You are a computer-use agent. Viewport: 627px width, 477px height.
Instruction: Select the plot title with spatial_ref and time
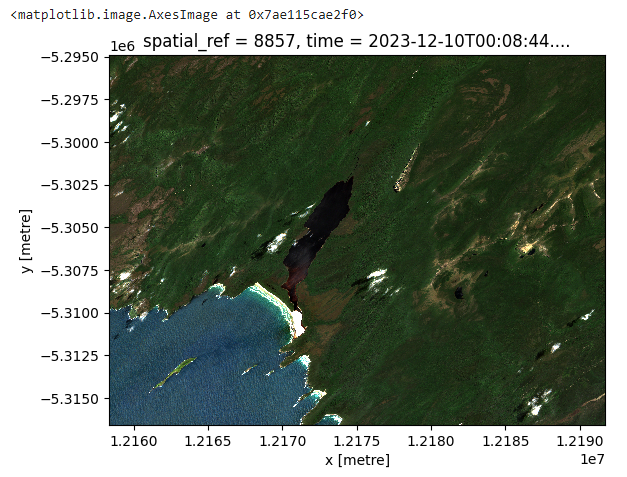coord(356,41)
